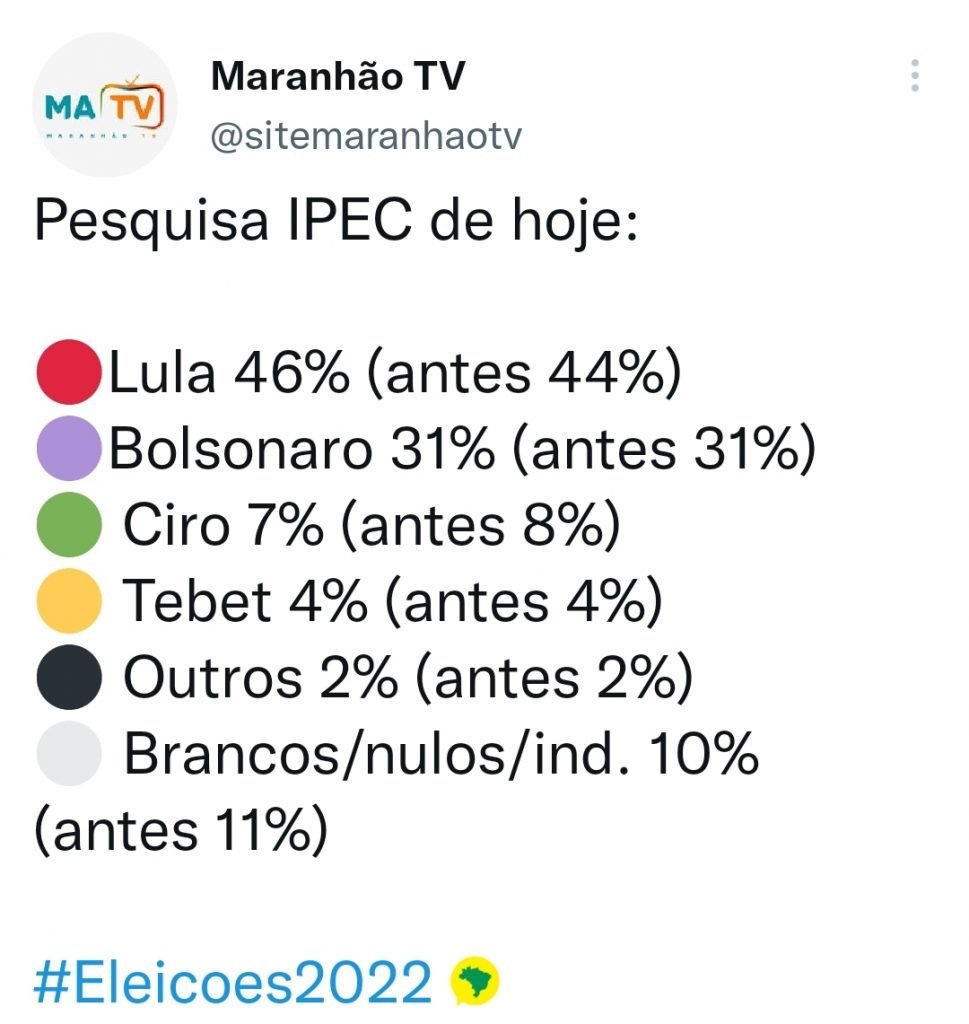Click the red circle beside Lula

coord(68,373)
